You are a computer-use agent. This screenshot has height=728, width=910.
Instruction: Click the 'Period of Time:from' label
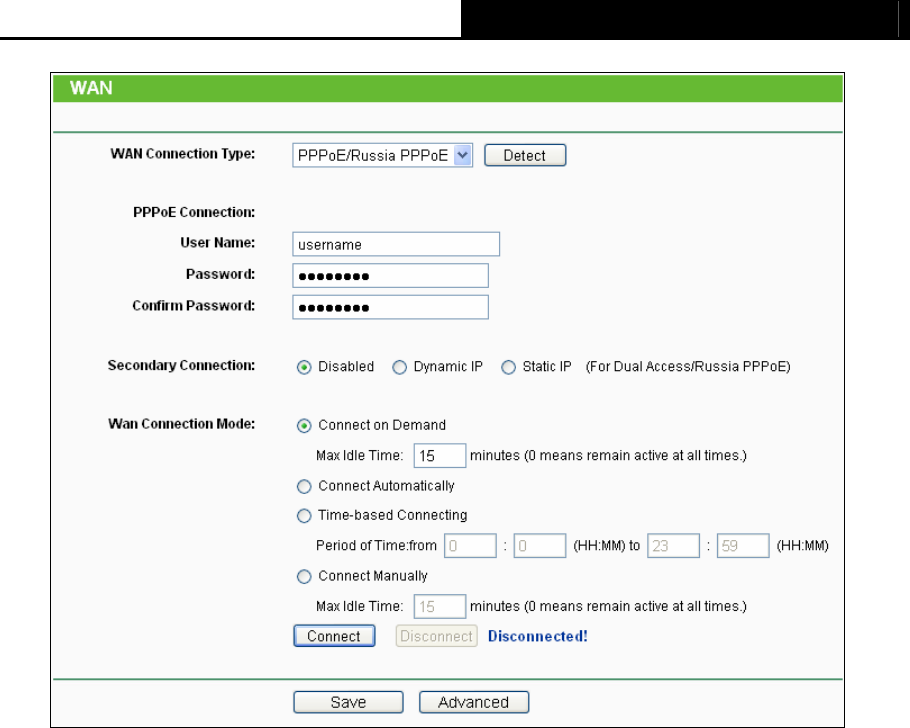pos(376,546)
